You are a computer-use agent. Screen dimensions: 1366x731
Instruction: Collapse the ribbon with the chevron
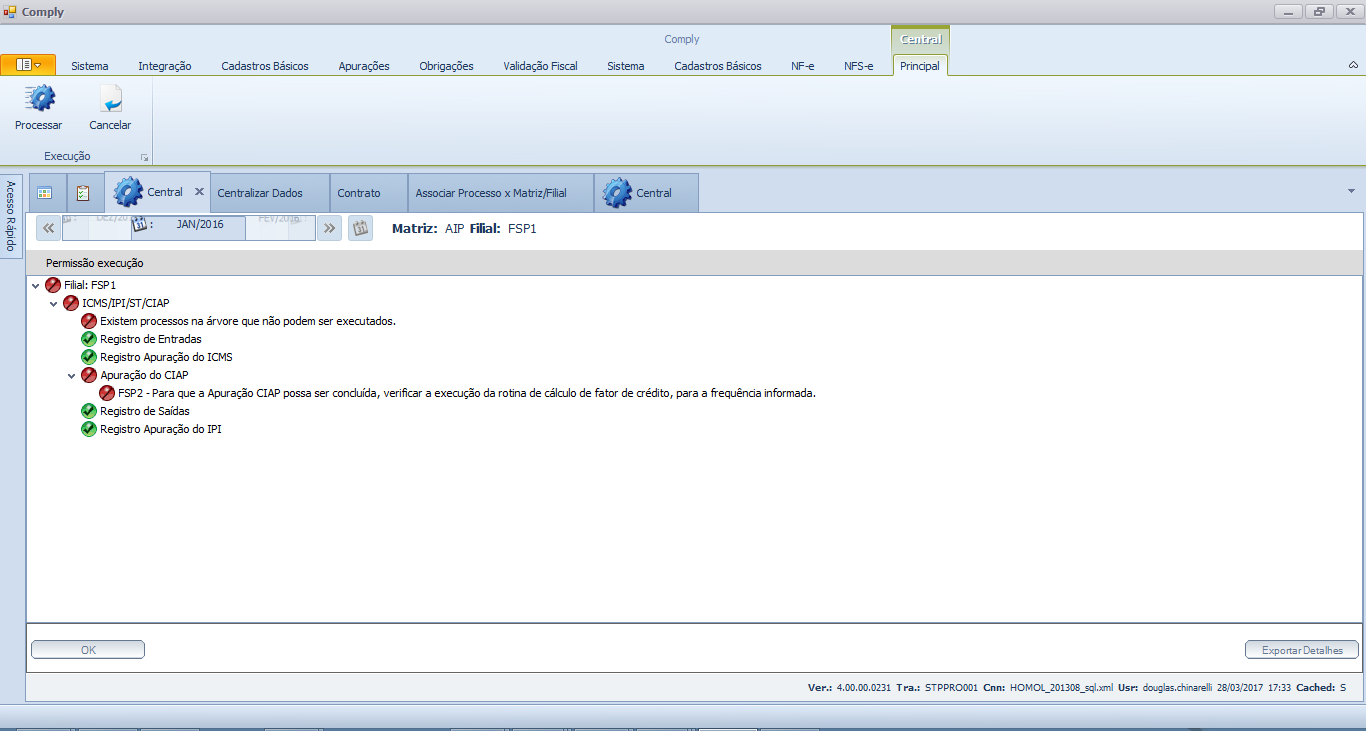coord(1353,65)
